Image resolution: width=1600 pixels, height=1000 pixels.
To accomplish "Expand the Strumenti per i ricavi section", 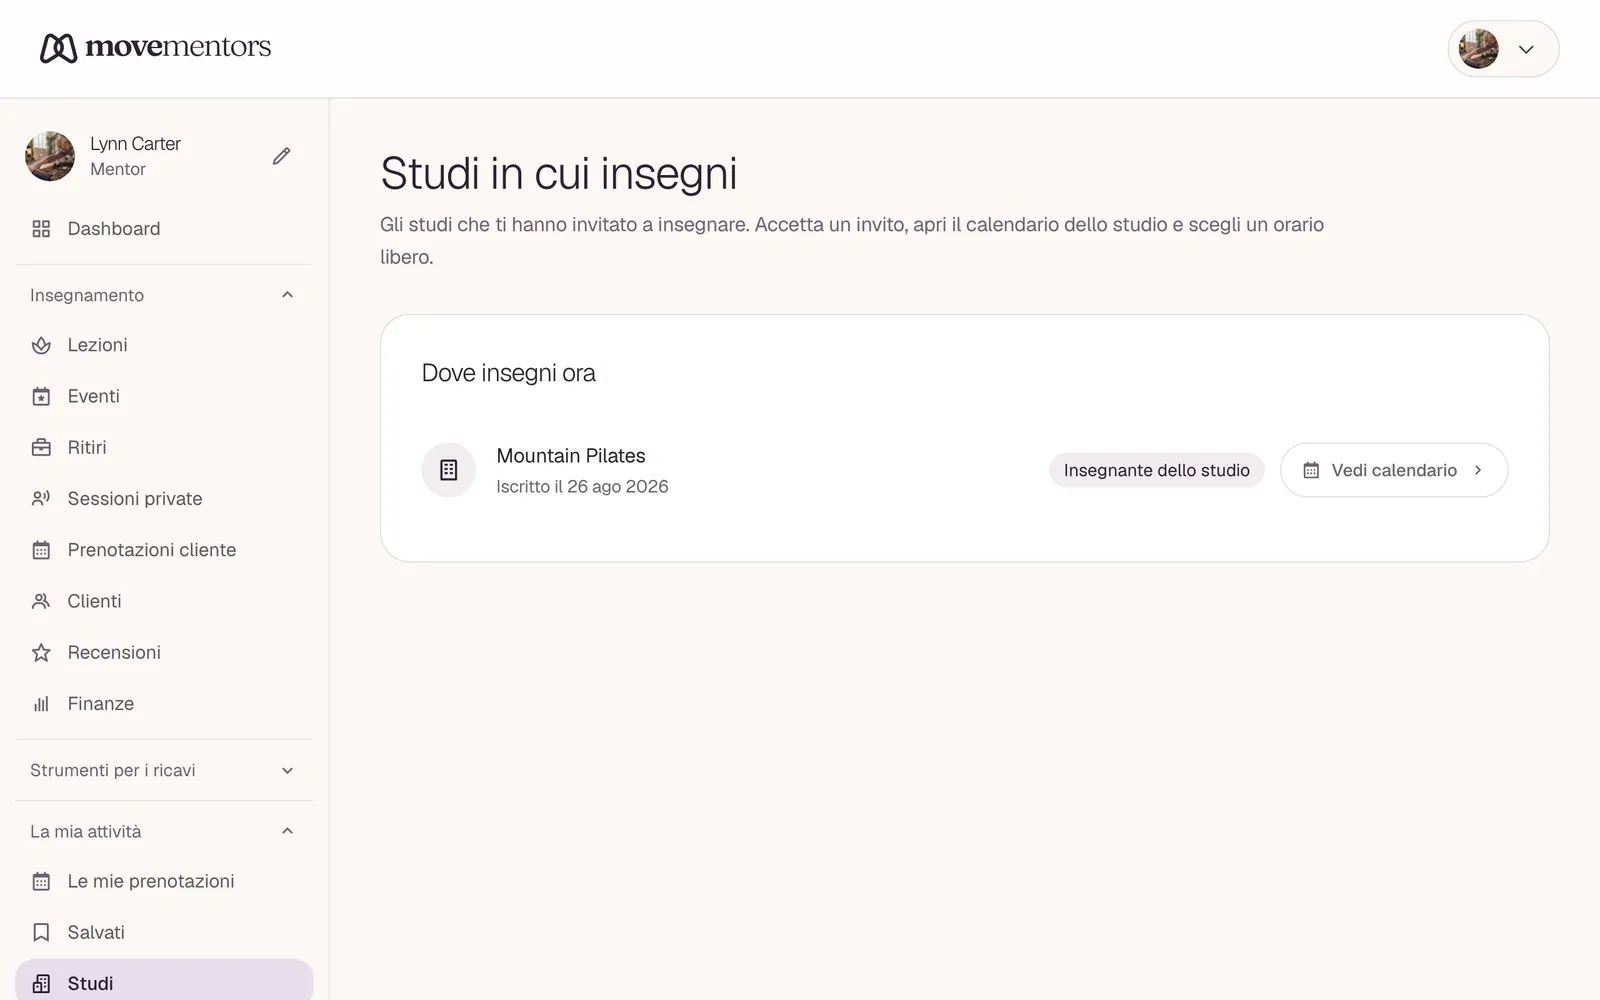I will click(287, 770).
